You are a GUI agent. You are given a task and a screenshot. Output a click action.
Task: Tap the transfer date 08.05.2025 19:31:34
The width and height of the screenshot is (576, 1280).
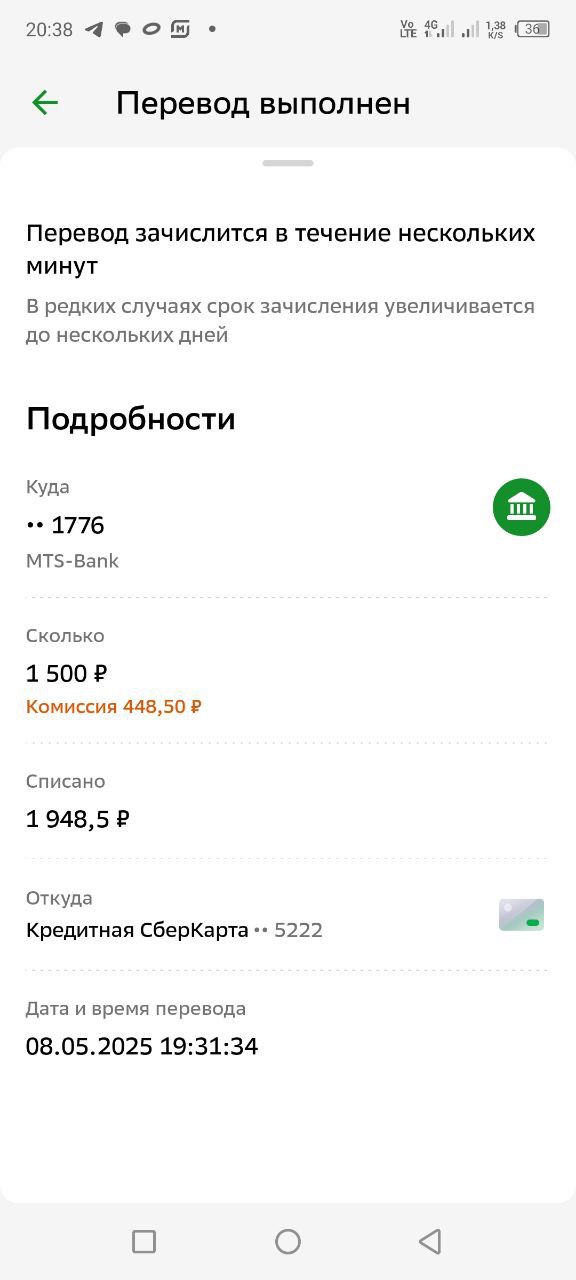click(142, 1047)
